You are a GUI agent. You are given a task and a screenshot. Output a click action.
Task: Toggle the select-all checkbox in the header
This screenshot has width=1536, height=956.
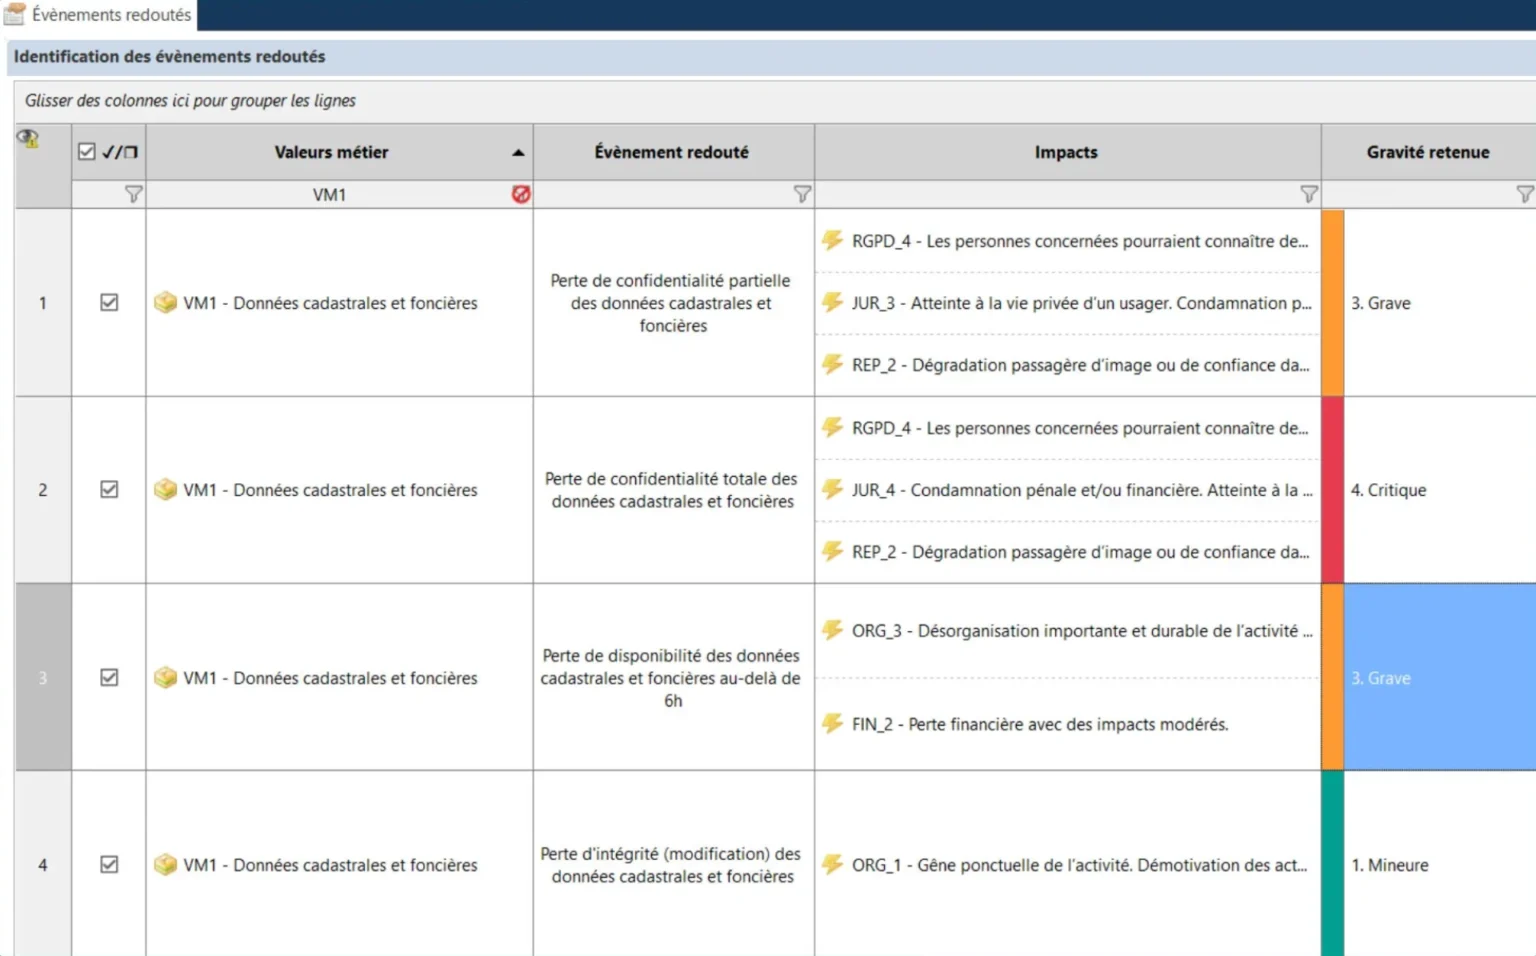tap(87, 152)
